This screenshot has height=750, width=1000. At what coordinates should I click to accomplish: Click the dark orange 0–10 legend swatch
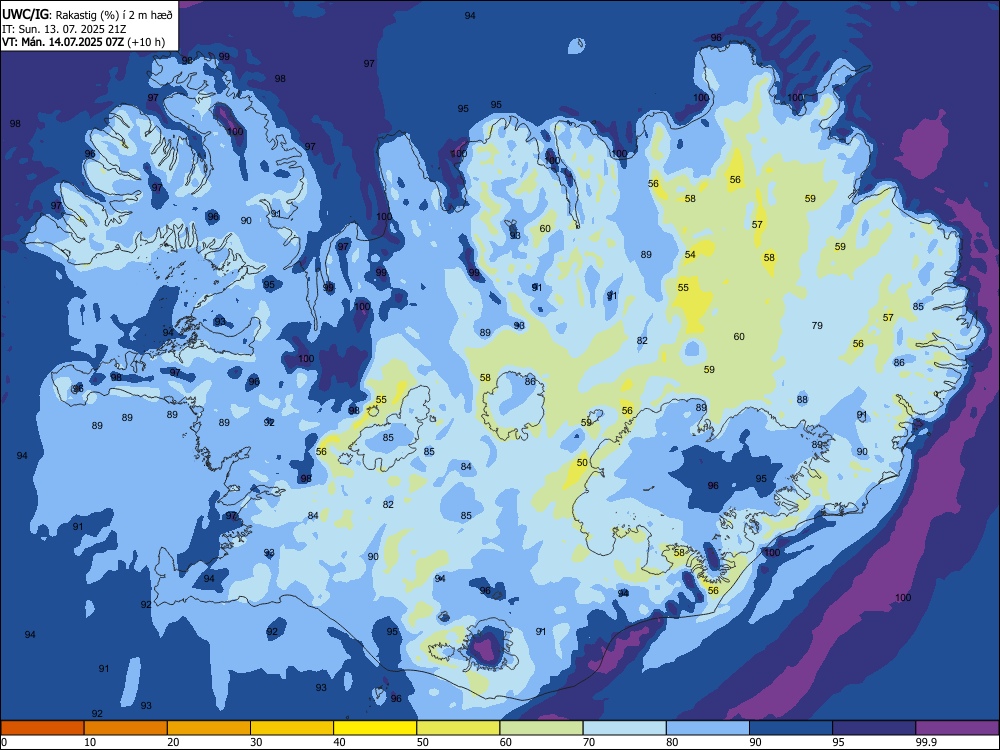click(x=42, y=728)
